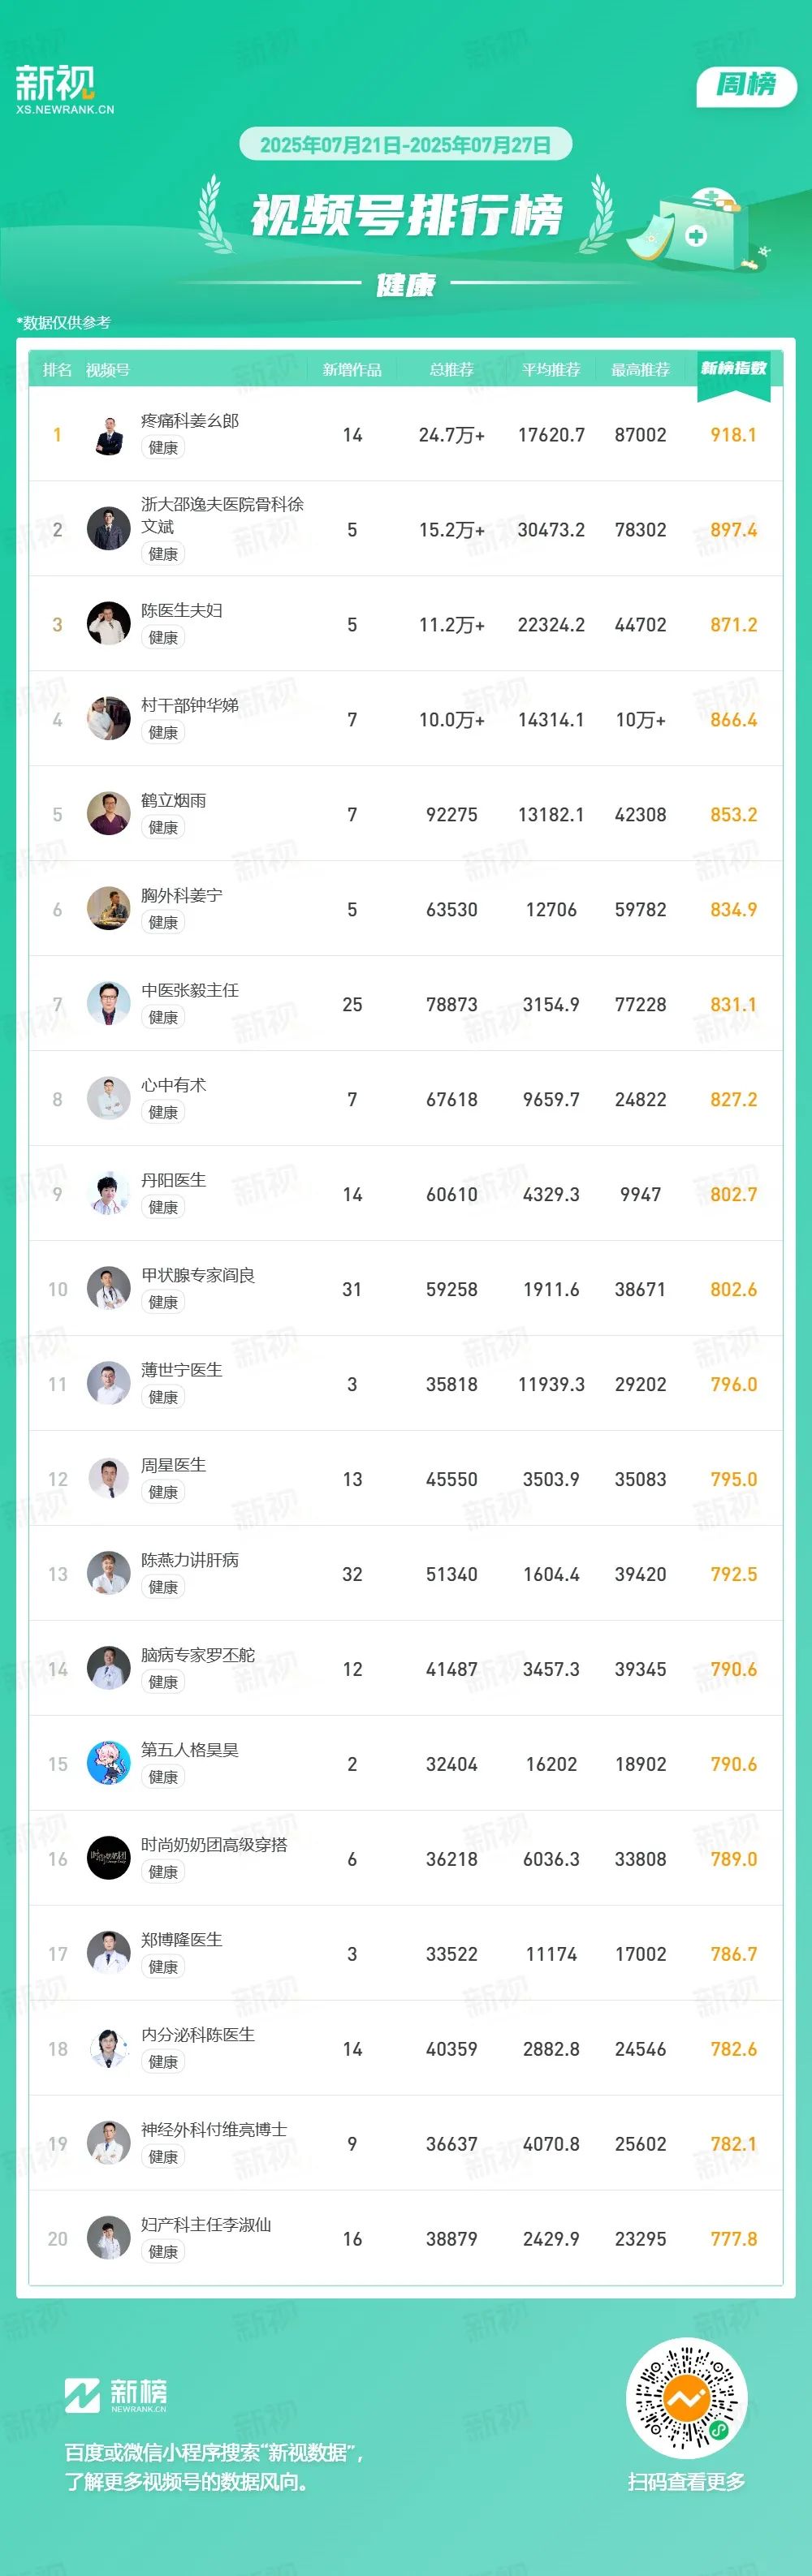Click the QR code at bottom right

tap(686, 2396)
